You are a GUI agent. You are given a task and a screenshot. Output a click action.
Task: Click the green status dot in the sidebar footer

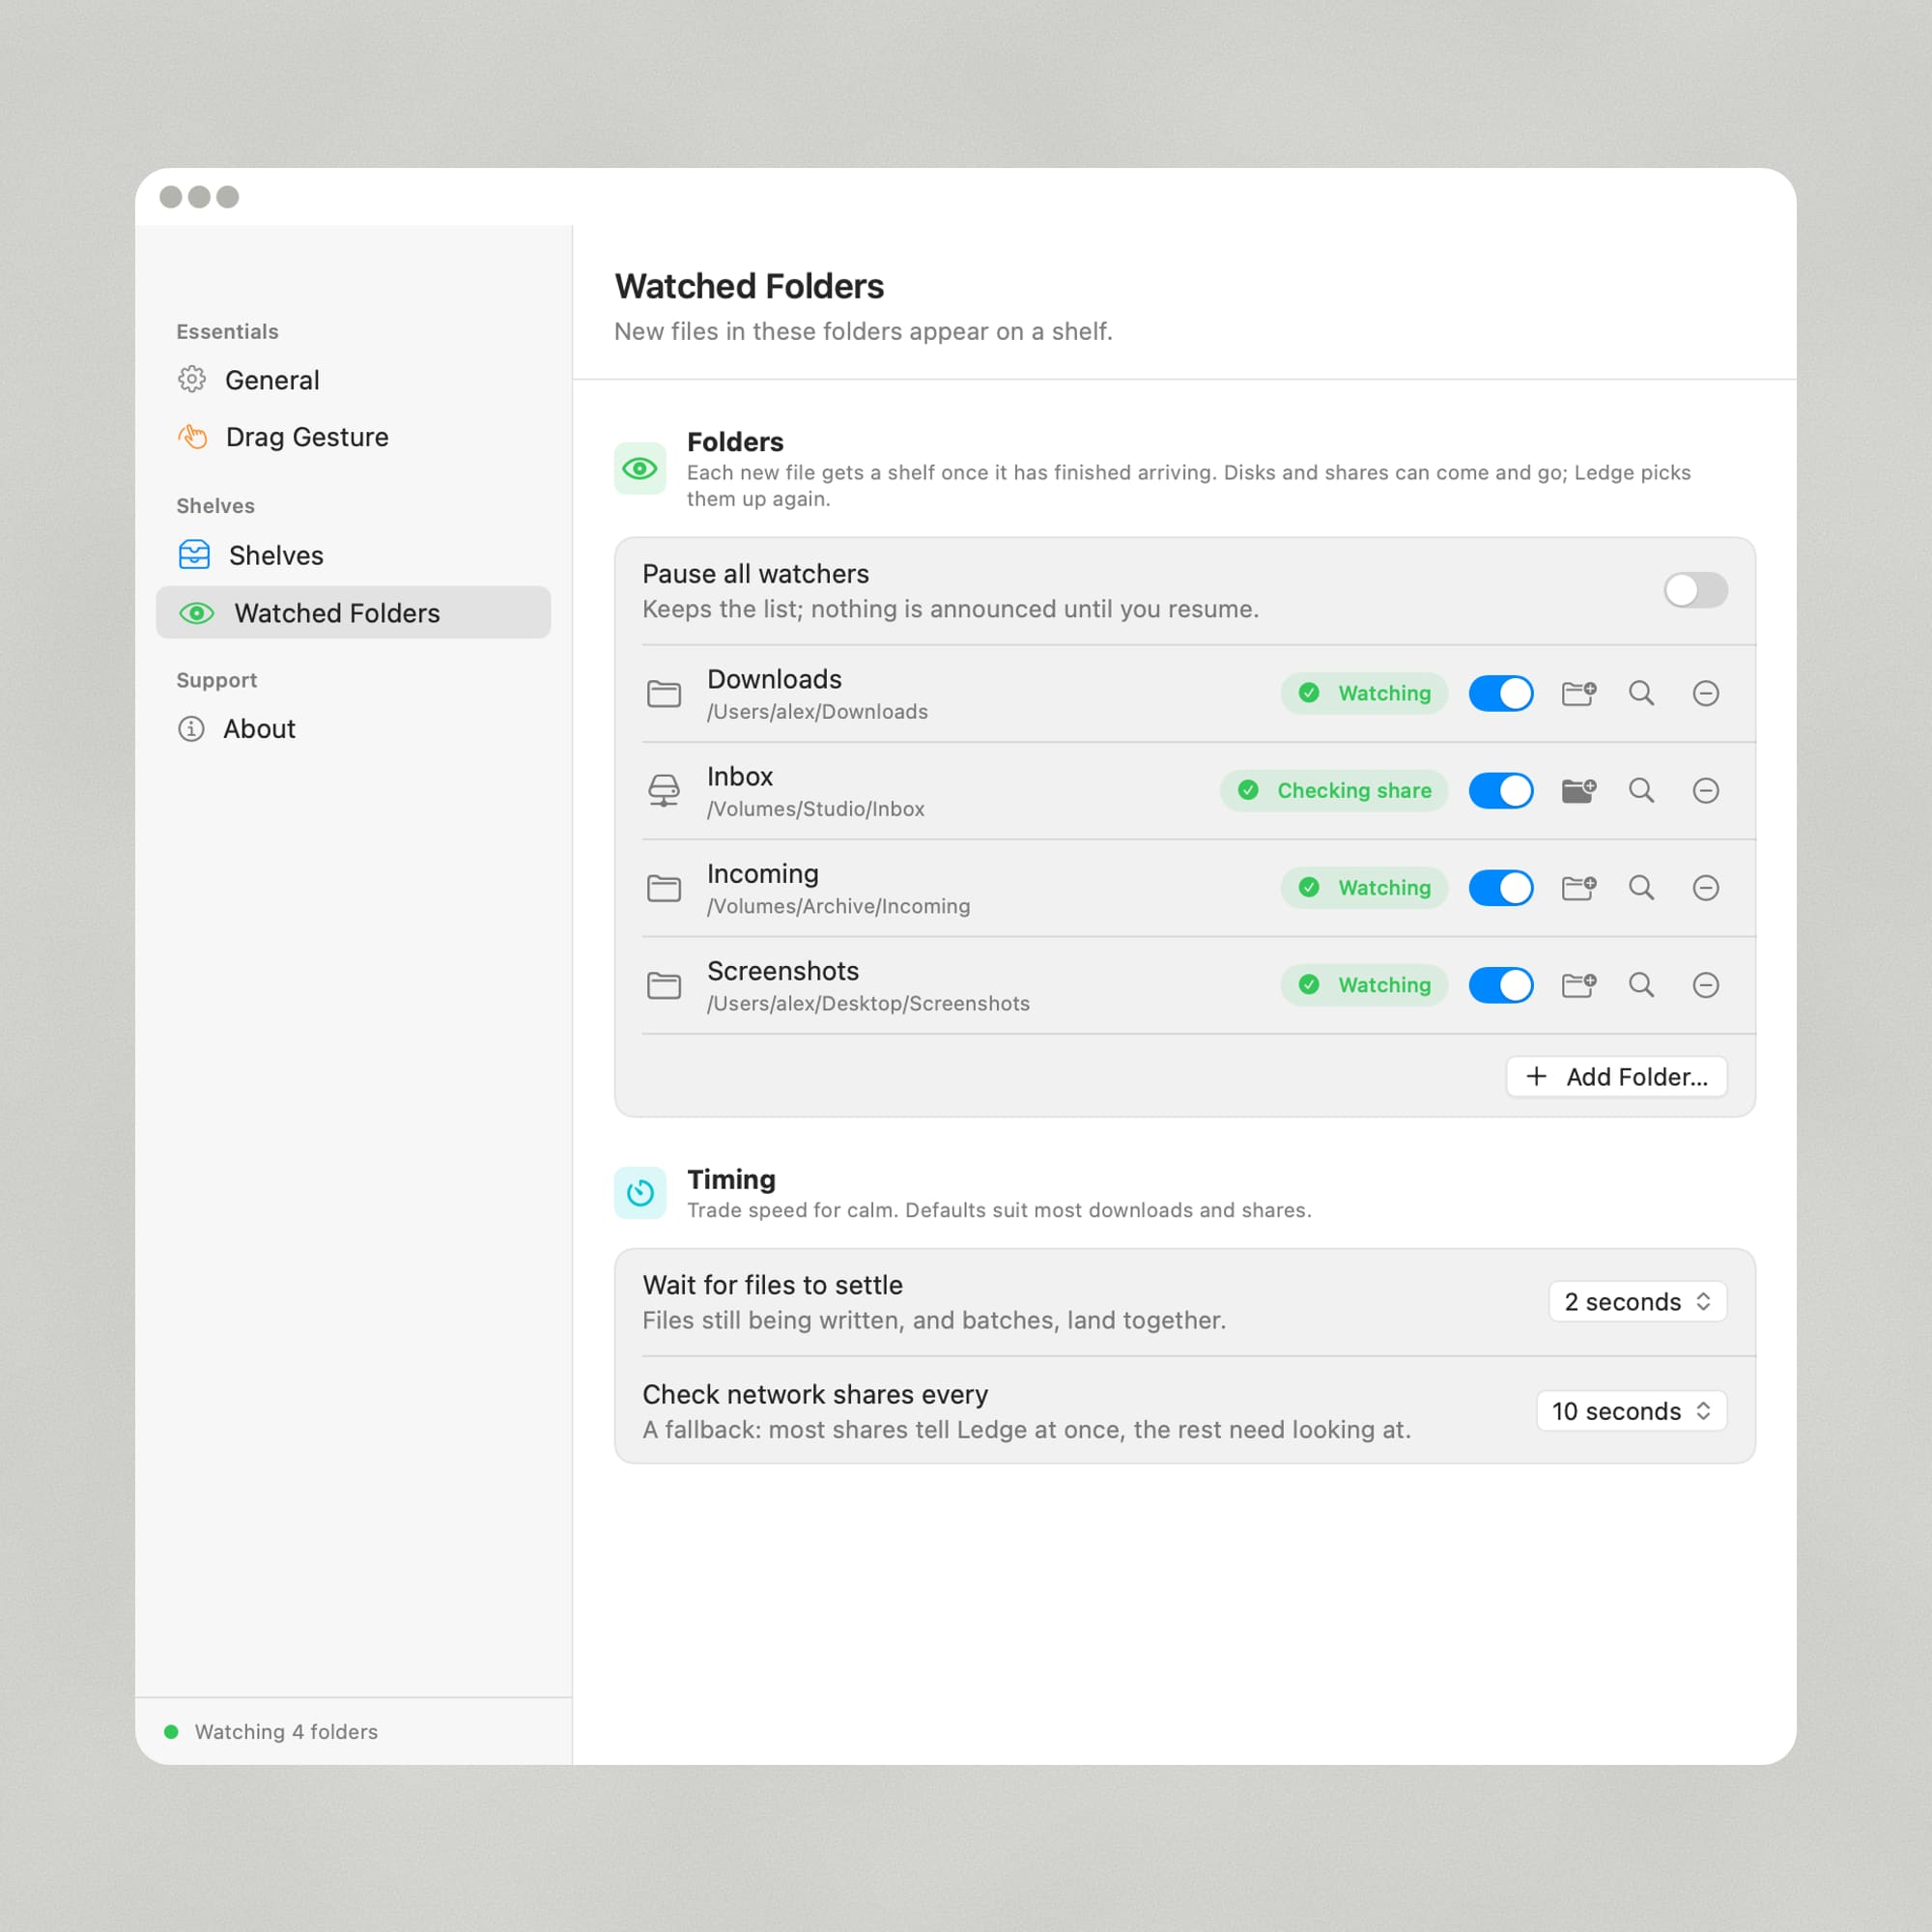tap(171, 1732)
